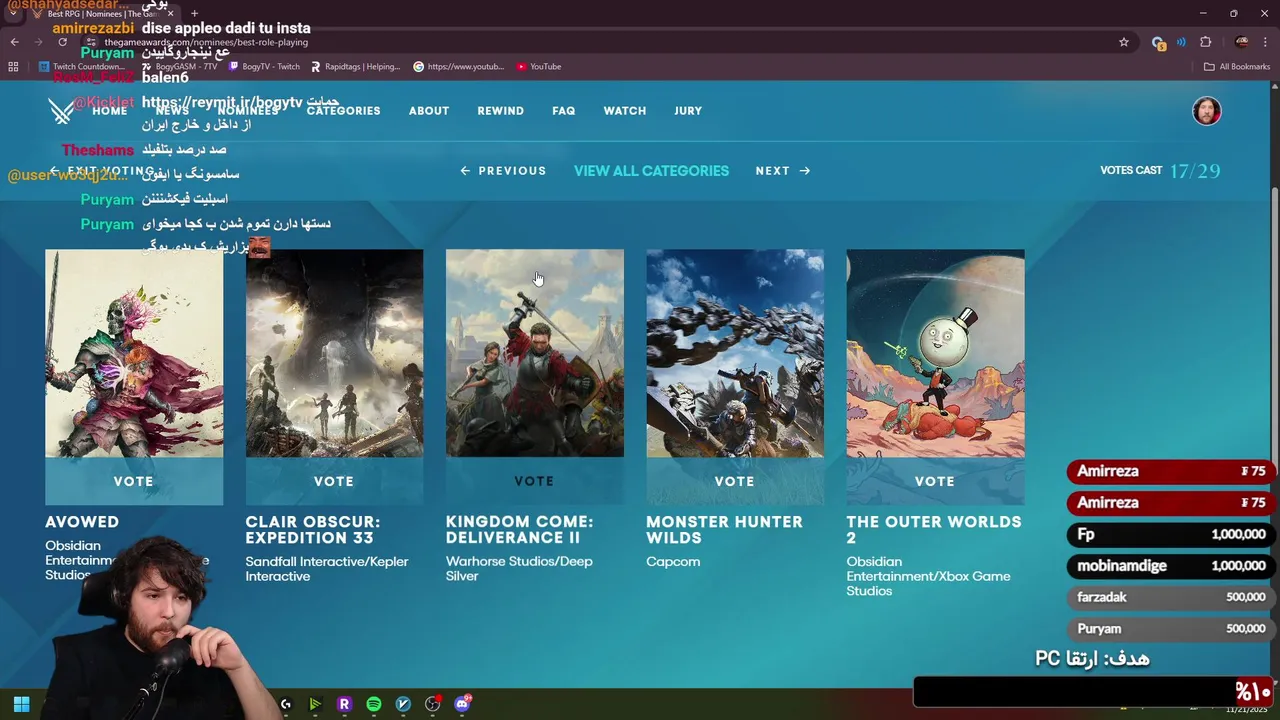This screenshot has width=1280, height=720.
Task: Open the JURY nav item
Action: pos(688,111)
